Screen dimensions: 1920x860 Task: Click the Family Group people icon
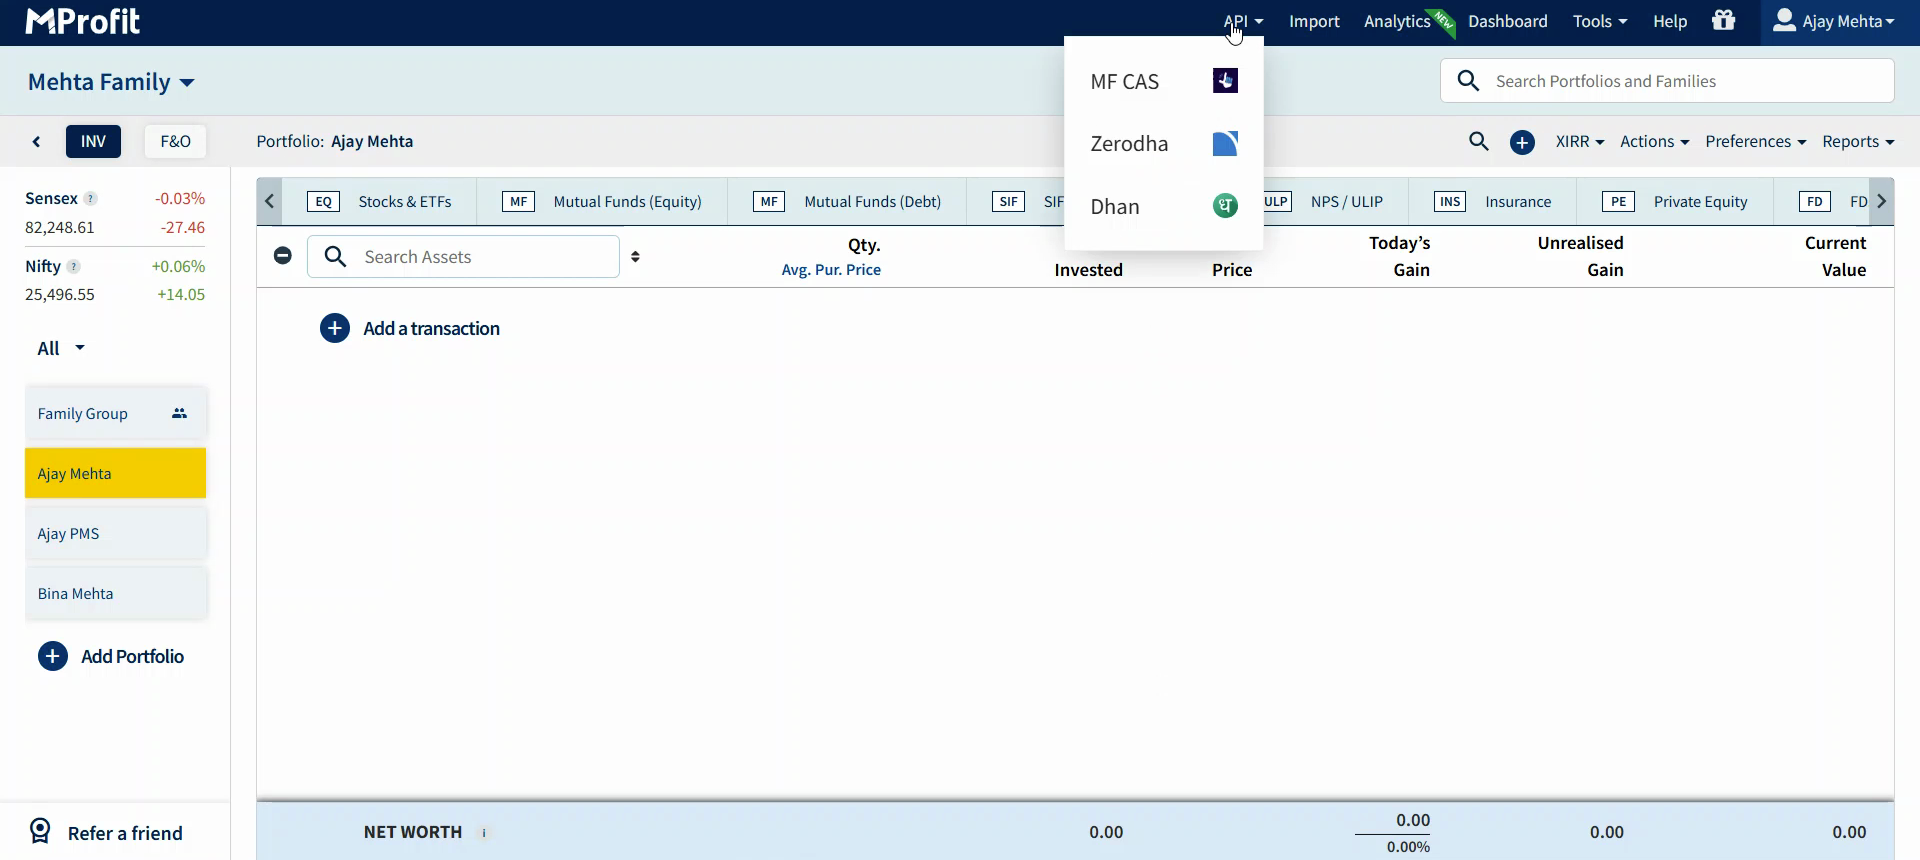tap(180, 413)
